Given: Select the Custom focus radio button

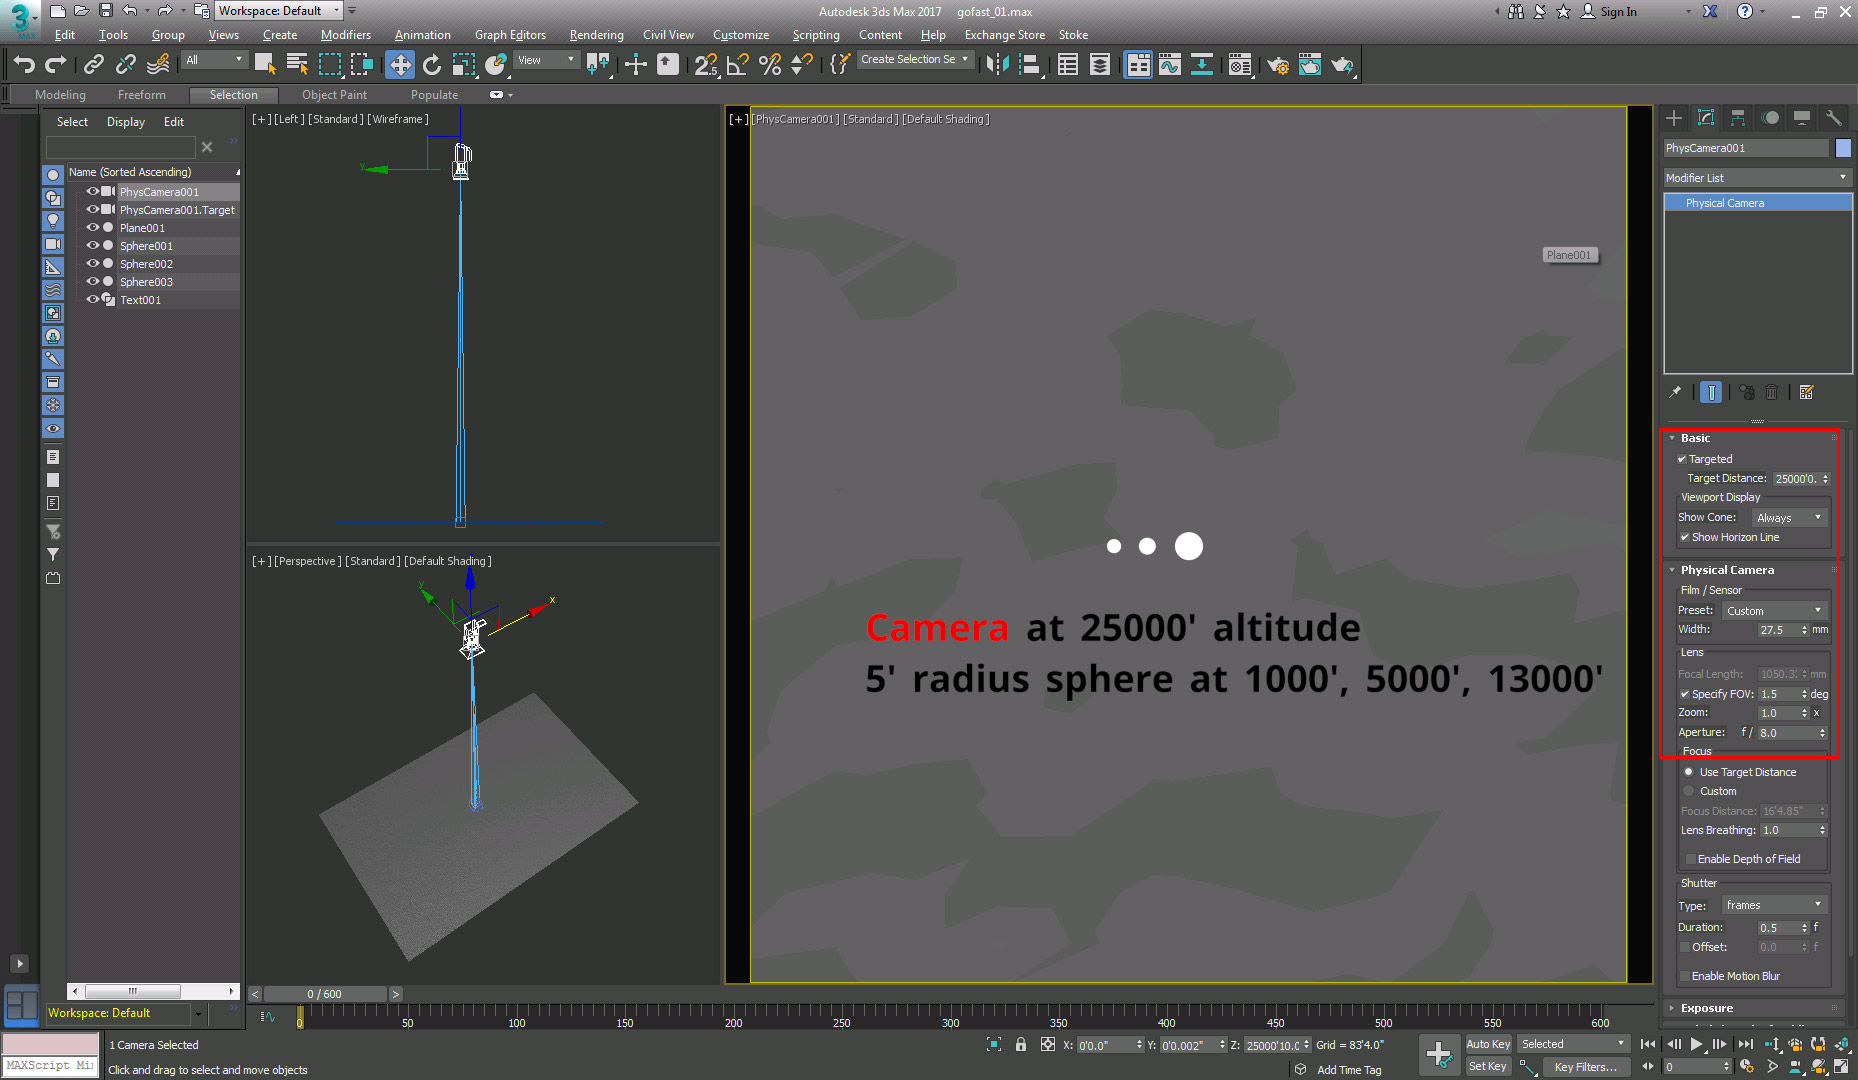Looking at the screenshot, I should tap(1689, 791).
